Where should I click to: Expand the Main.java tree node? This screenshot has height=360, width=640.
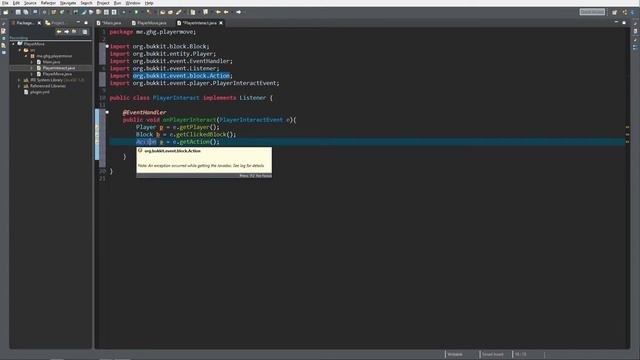[32, 62]
